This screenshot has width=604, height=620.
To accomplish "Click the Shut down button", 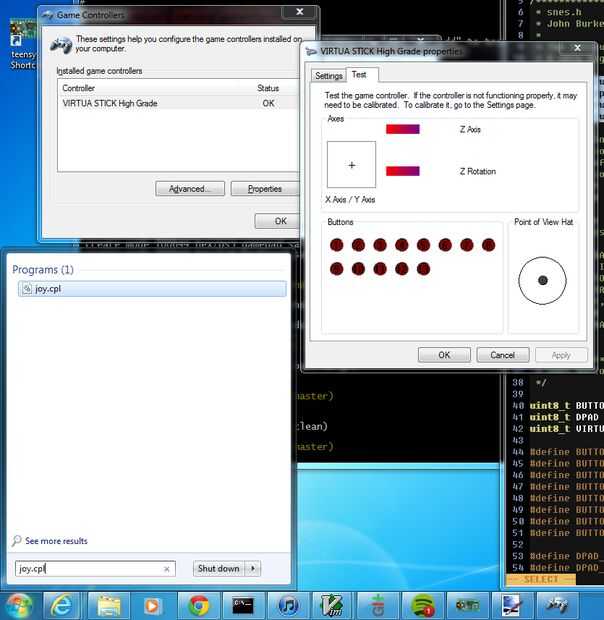I will (219, 569).
